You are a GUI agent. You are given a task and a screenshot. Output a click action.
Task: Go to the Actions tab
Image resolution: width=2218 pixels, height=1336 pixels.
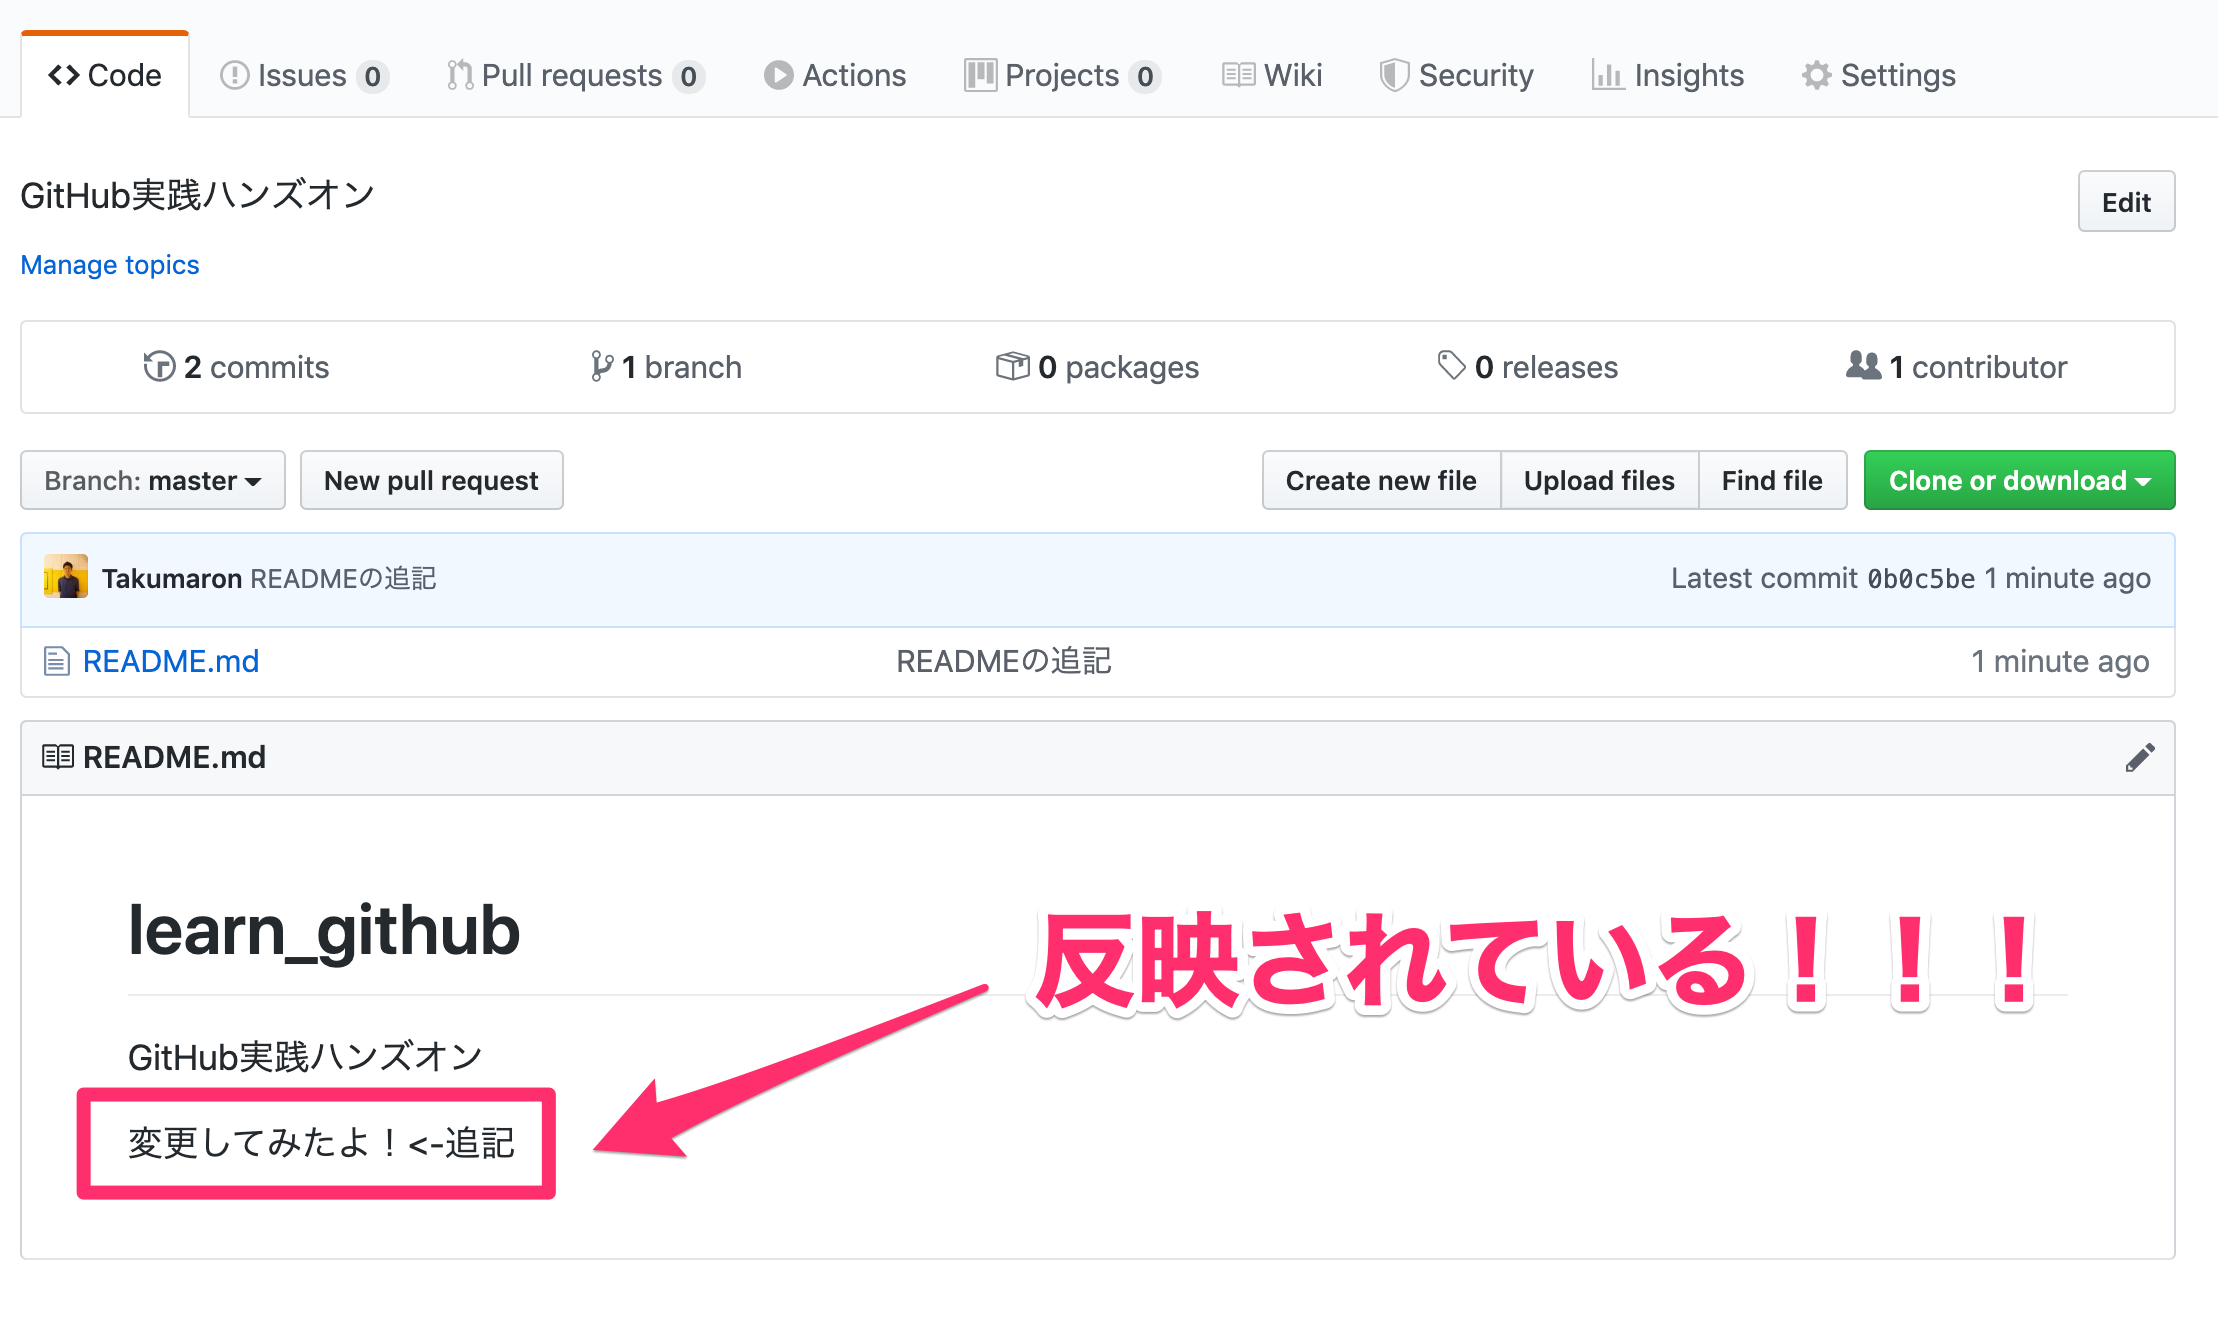(835, 75)
